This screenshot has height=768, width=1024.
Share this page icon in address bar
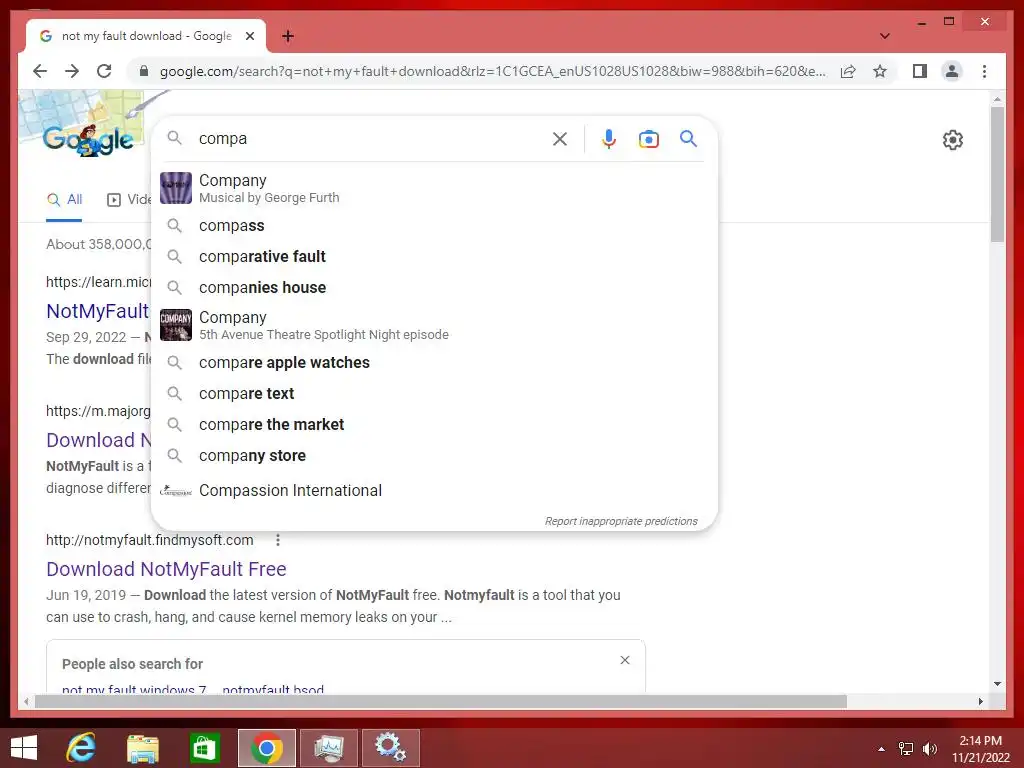pos(848,71)
